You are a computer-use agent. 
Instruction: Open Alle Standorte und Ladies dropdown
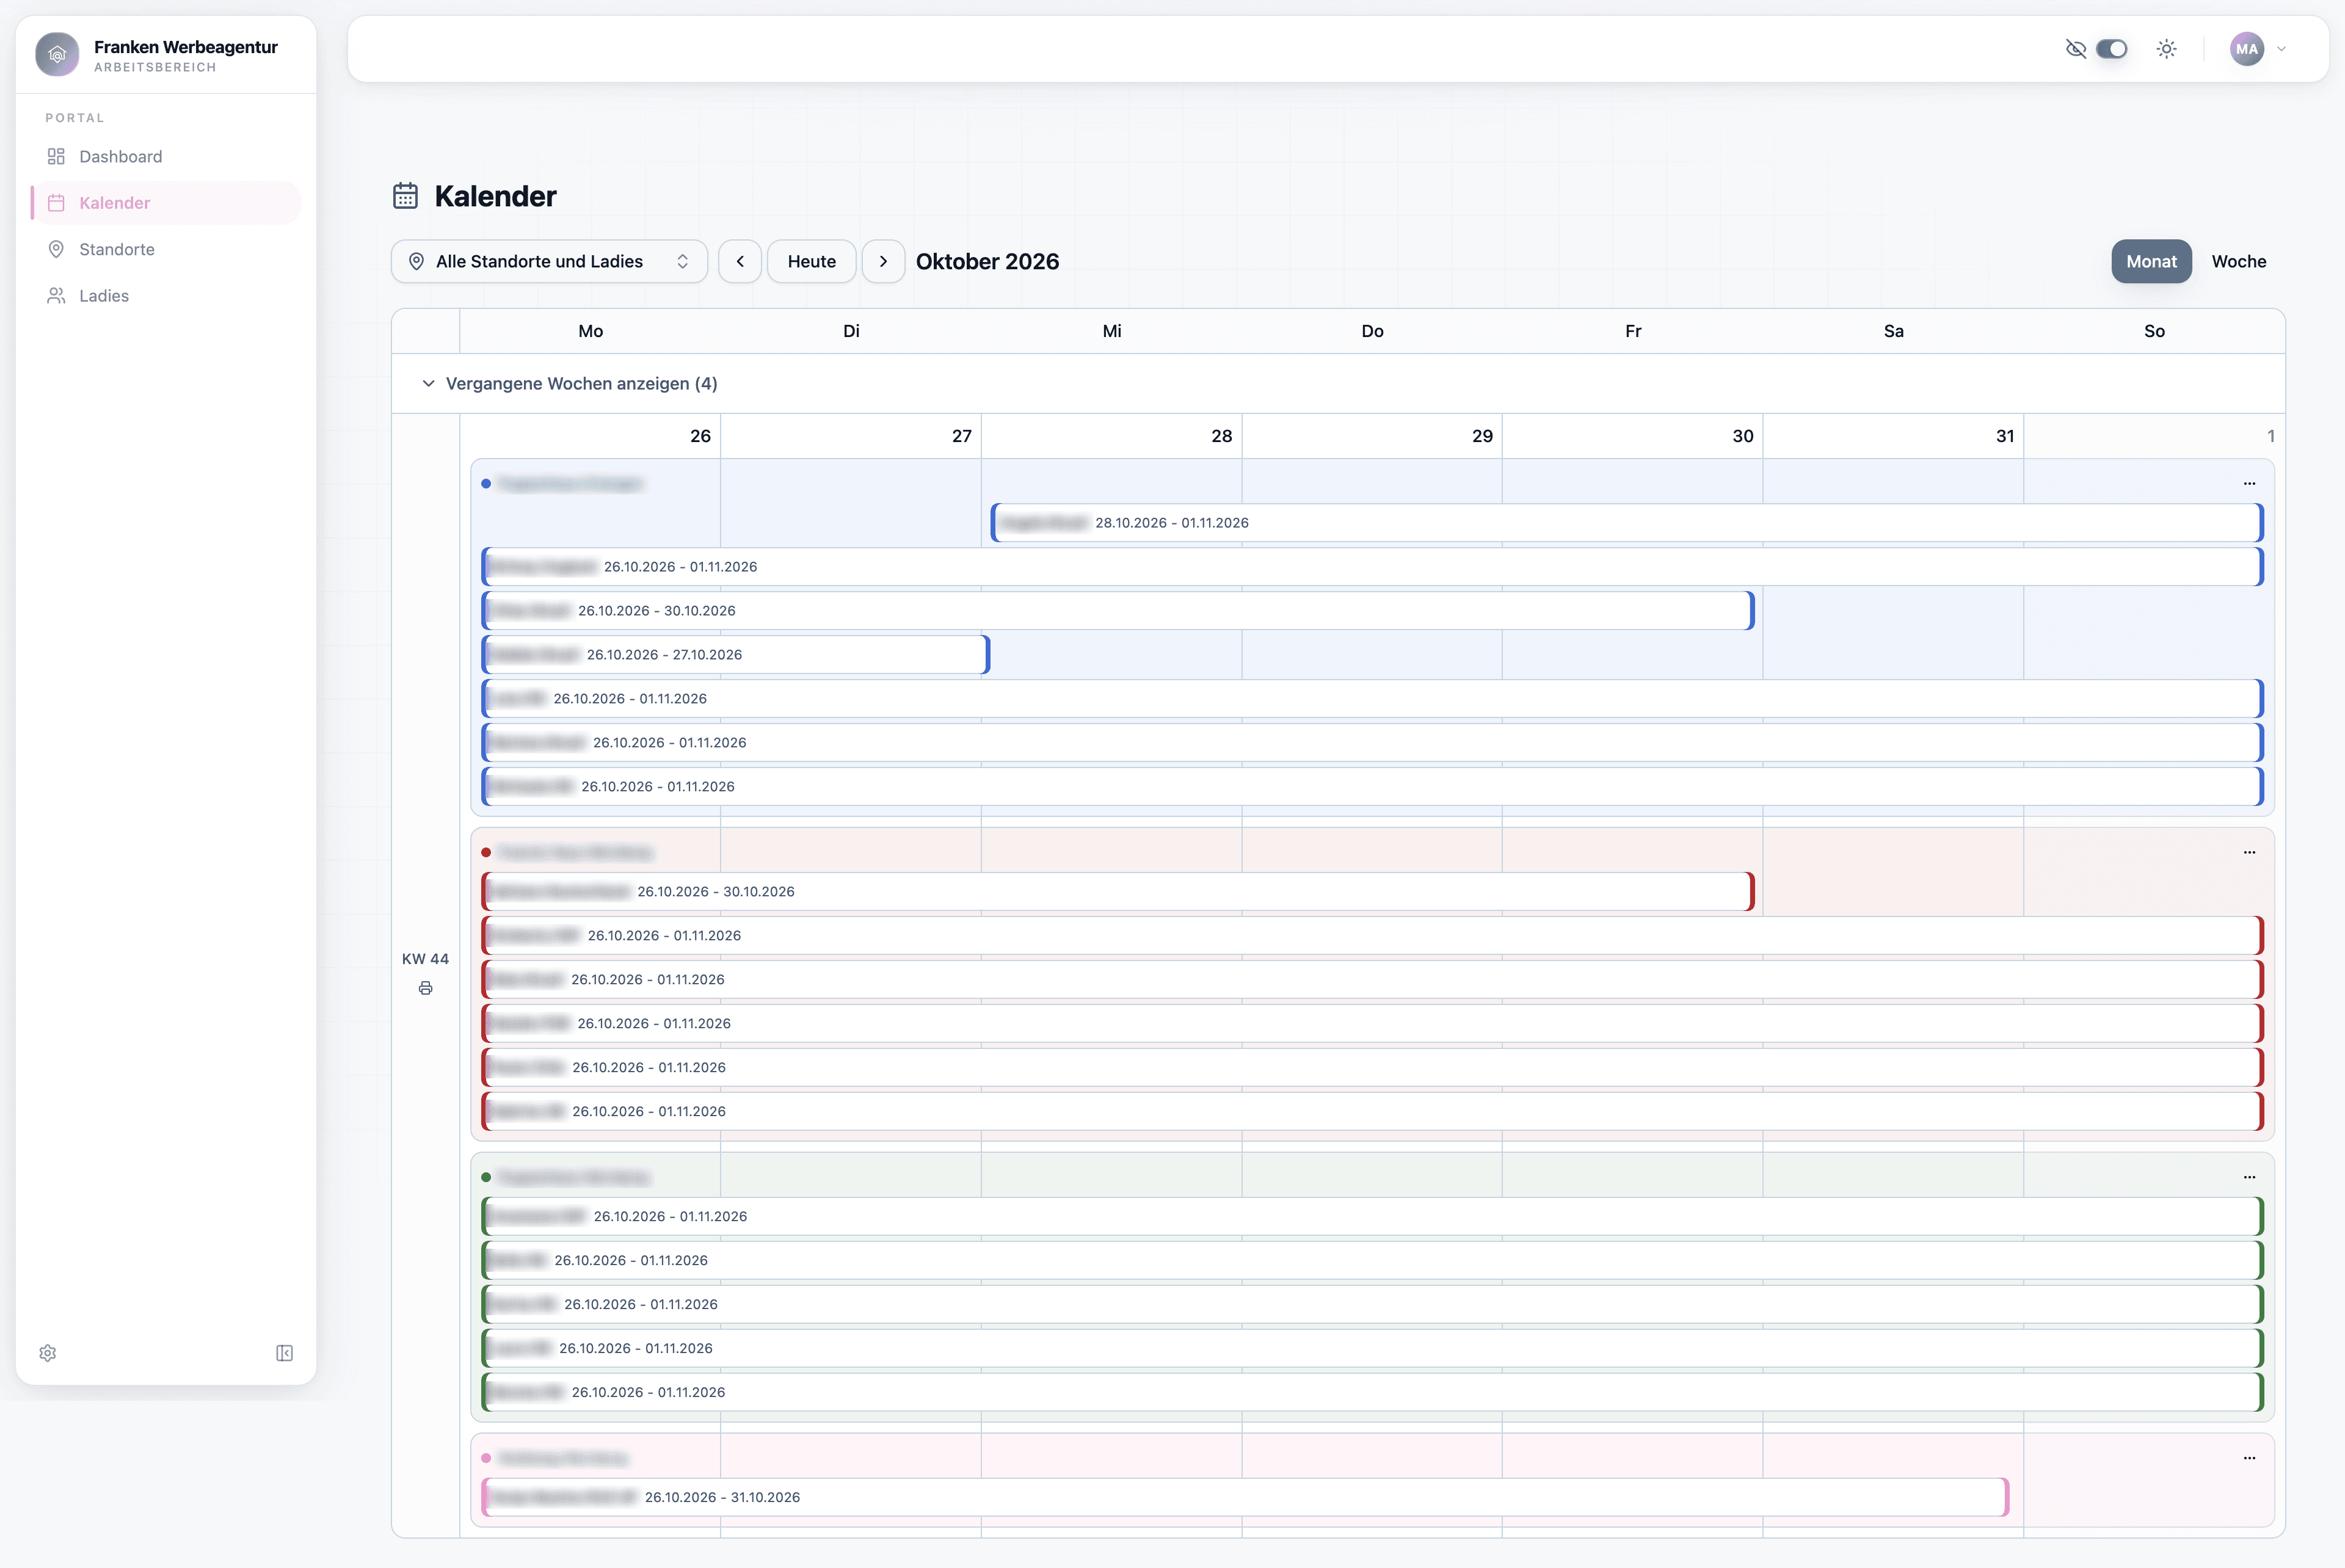coord(549,261)
